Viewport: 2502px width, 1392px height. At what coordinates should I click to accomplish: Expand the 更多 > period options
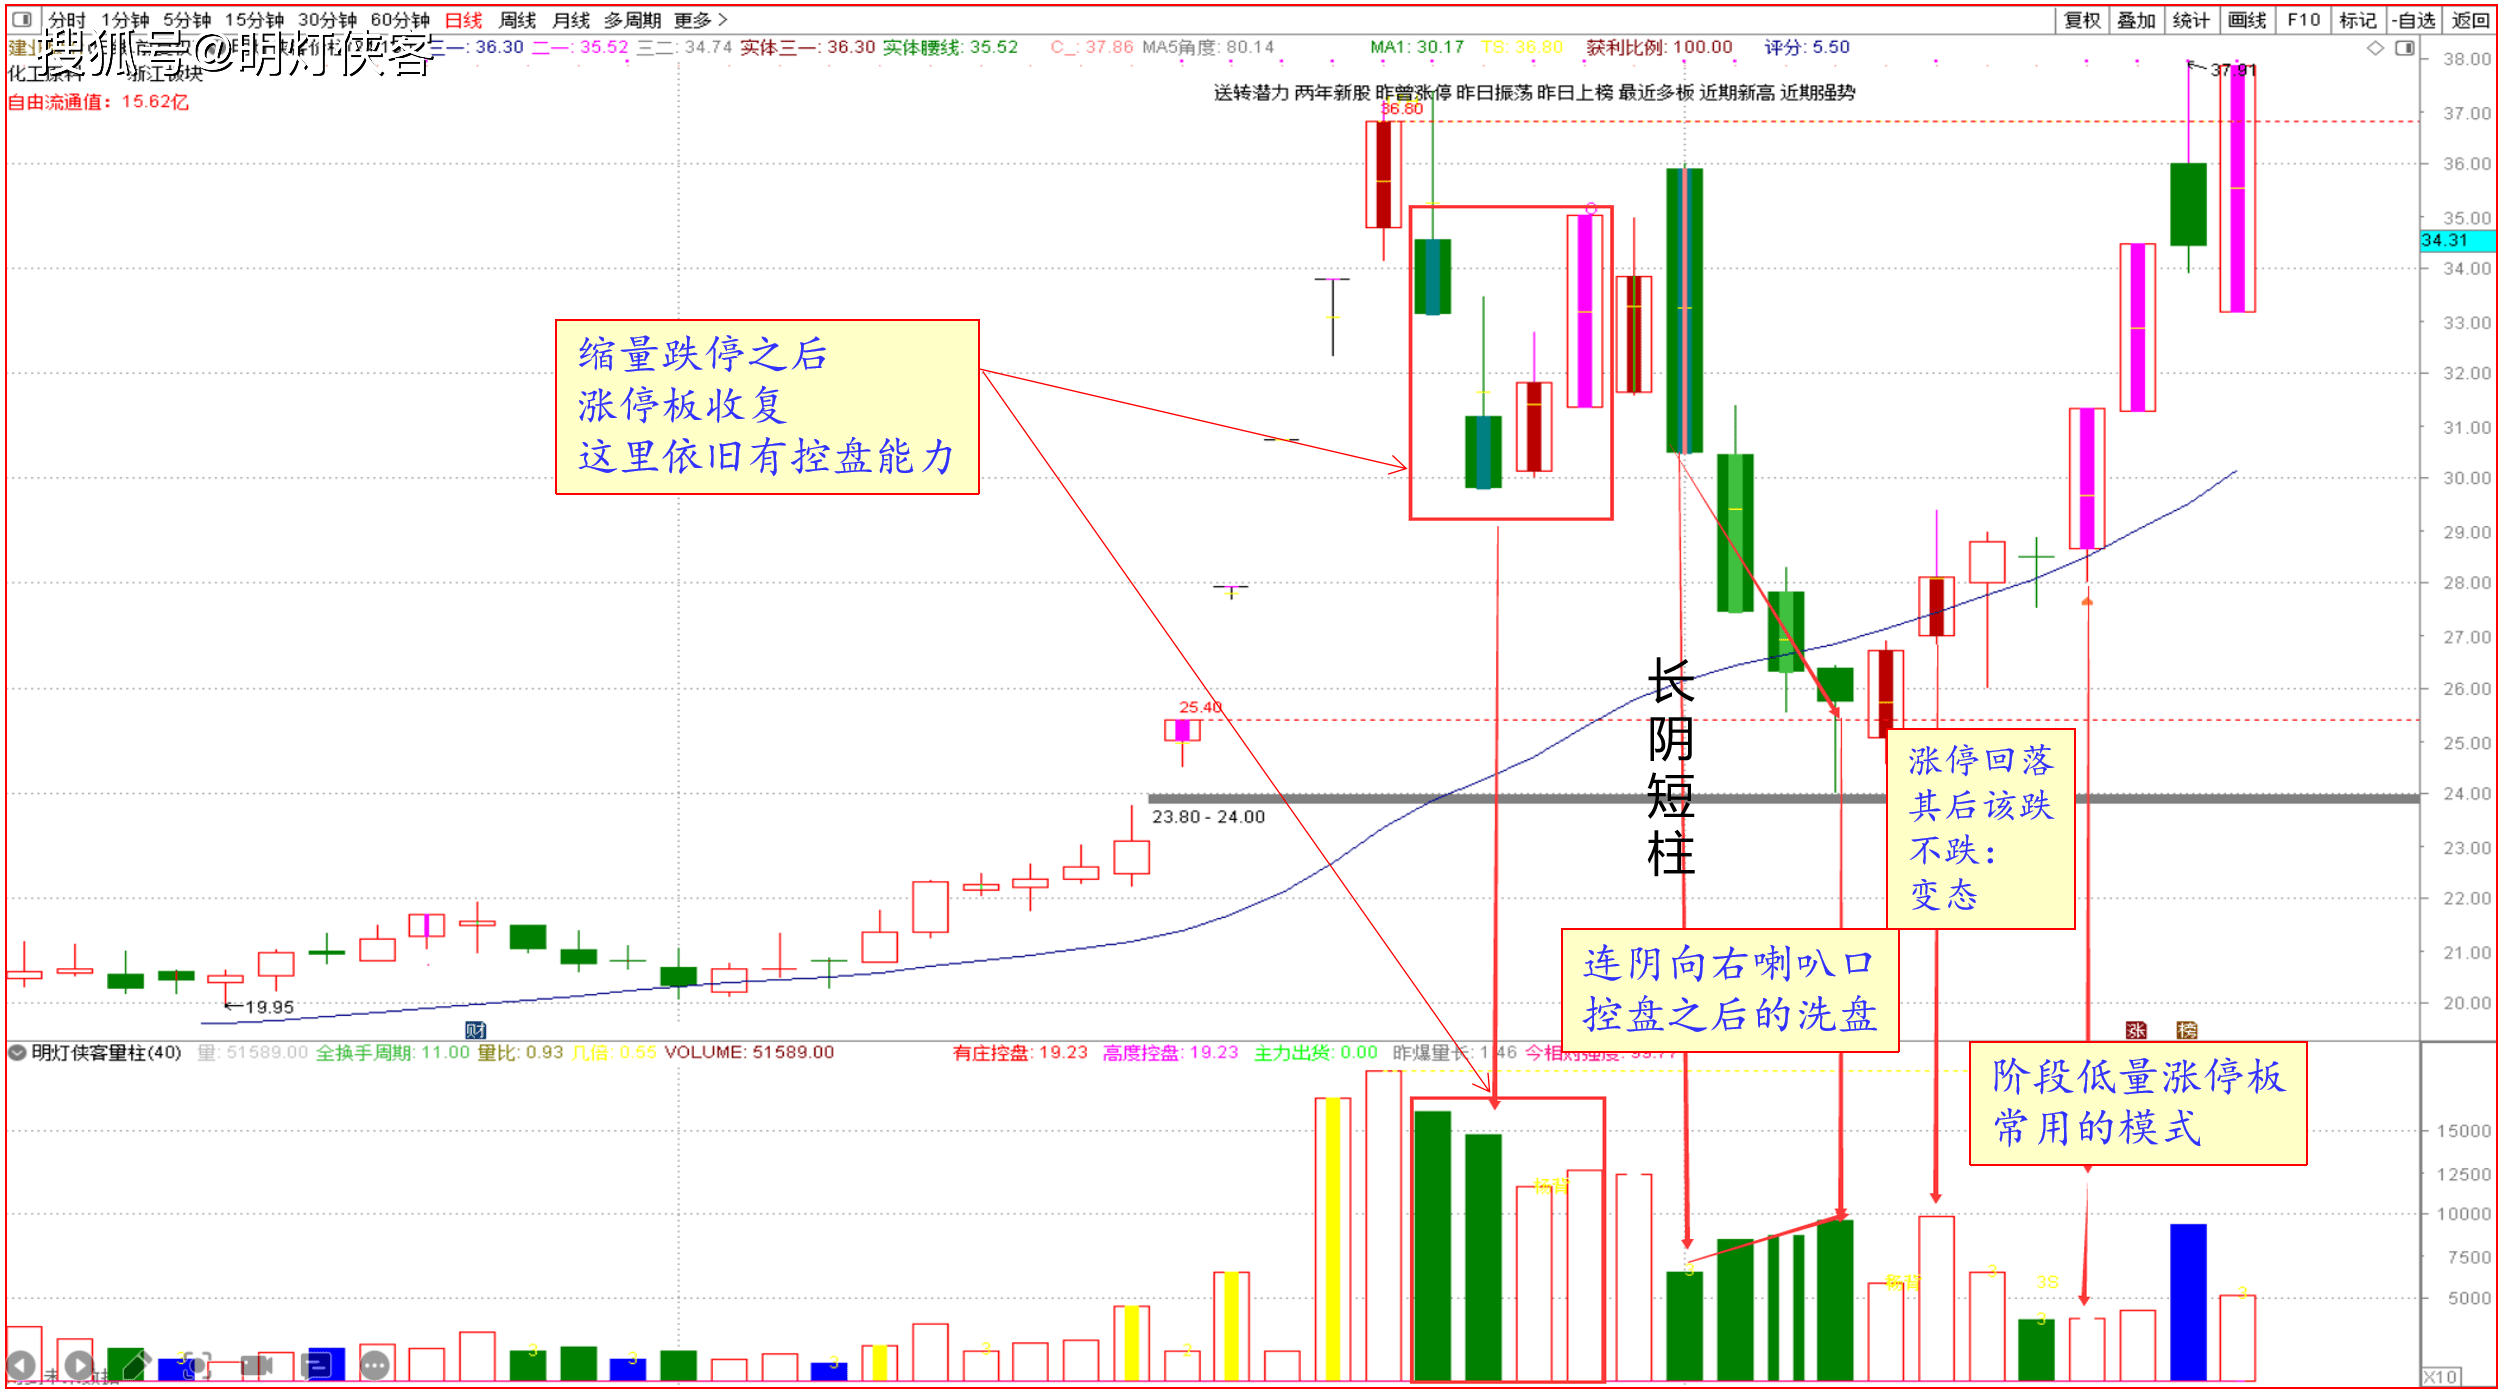tap(701, 20)
